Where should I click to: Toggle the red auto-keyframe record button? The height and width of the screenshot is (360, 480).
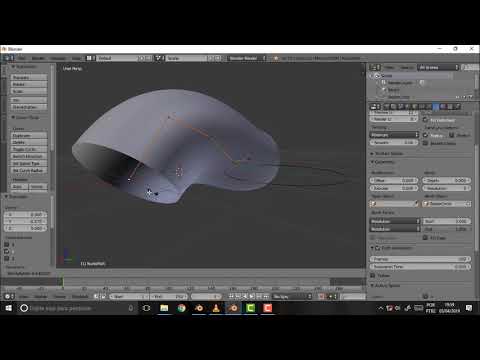tap(321, 296)
